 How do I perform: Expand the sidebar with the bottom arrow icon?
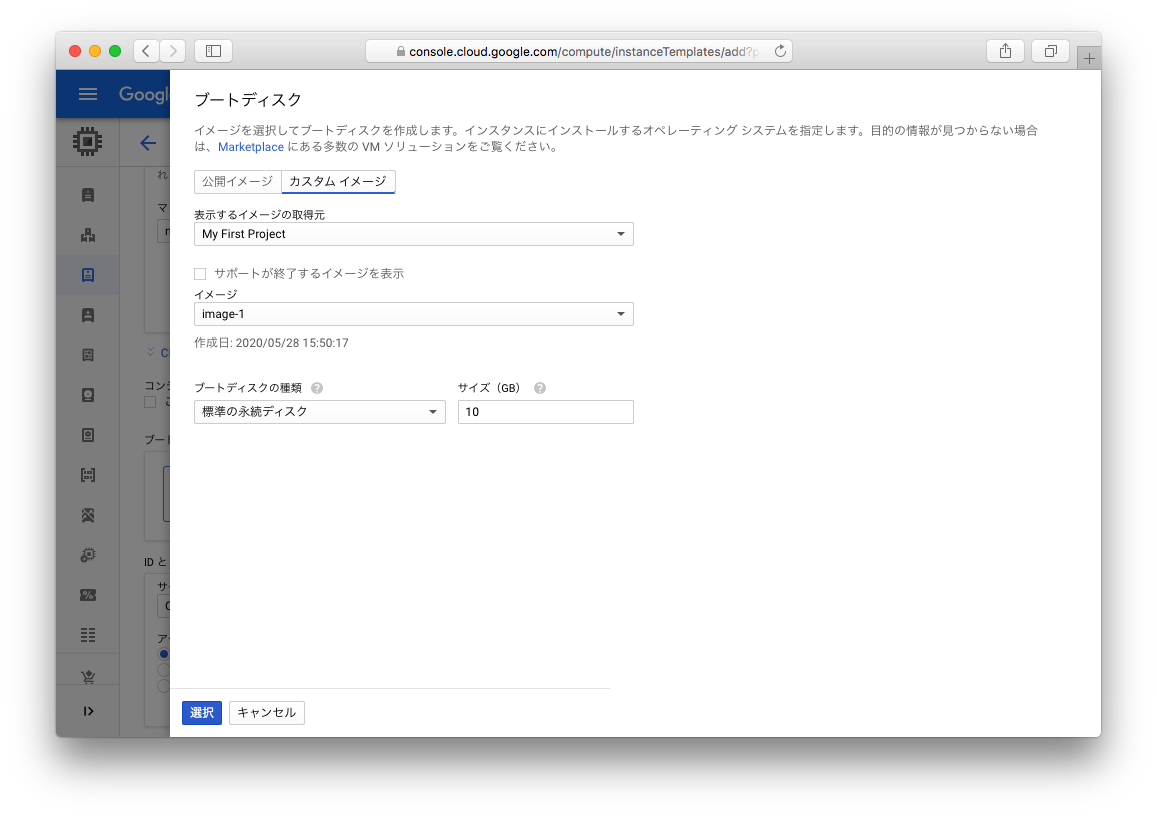click(88, 711)
